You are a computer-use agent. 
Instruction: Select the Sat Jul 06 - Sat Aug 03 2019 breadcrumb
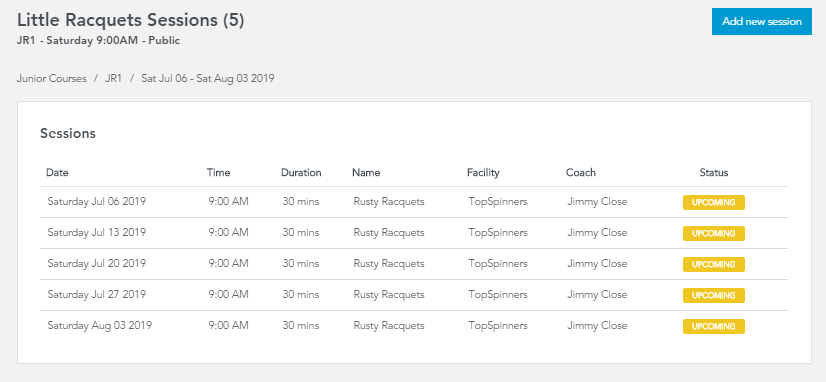click(208, 79)
